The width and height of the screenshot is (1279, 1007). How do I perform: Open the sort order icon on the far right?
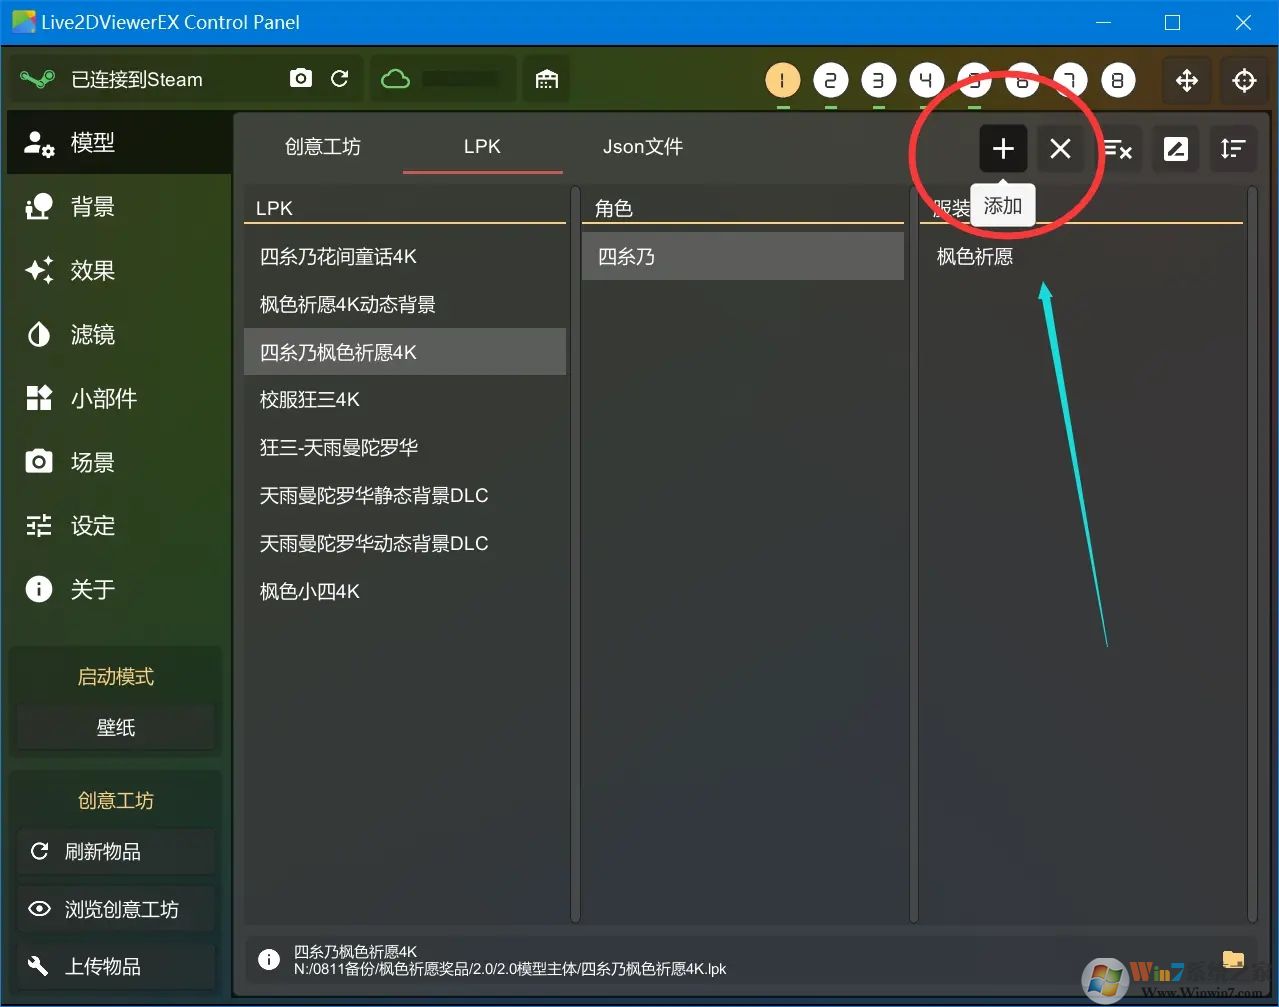coord(1233,149)
